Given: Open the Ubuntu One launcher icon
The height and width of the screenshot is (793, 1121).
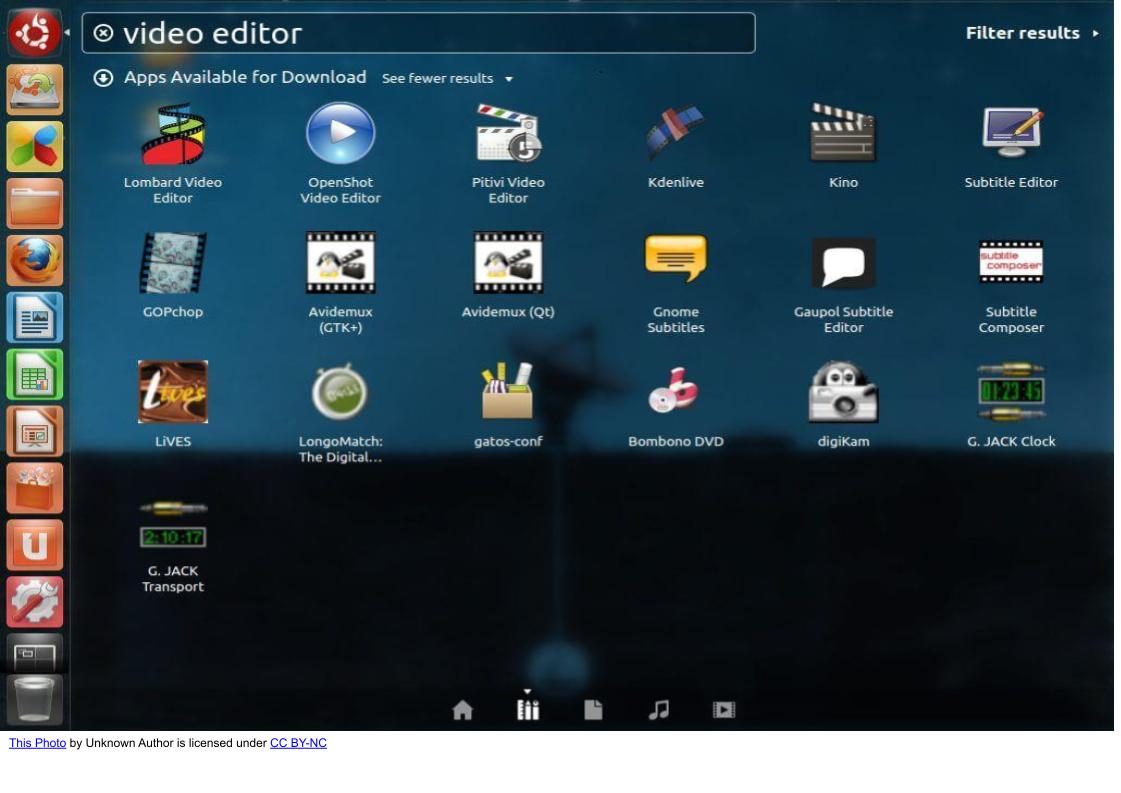Looking at the screenshot, I should tap(34, 546).
